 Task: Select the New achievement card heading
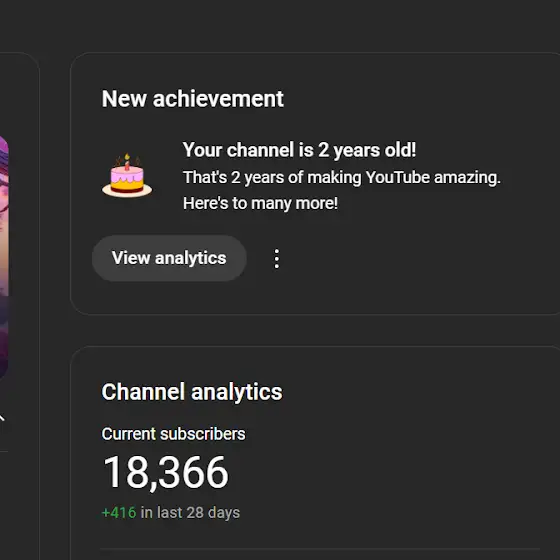(192, 99)
